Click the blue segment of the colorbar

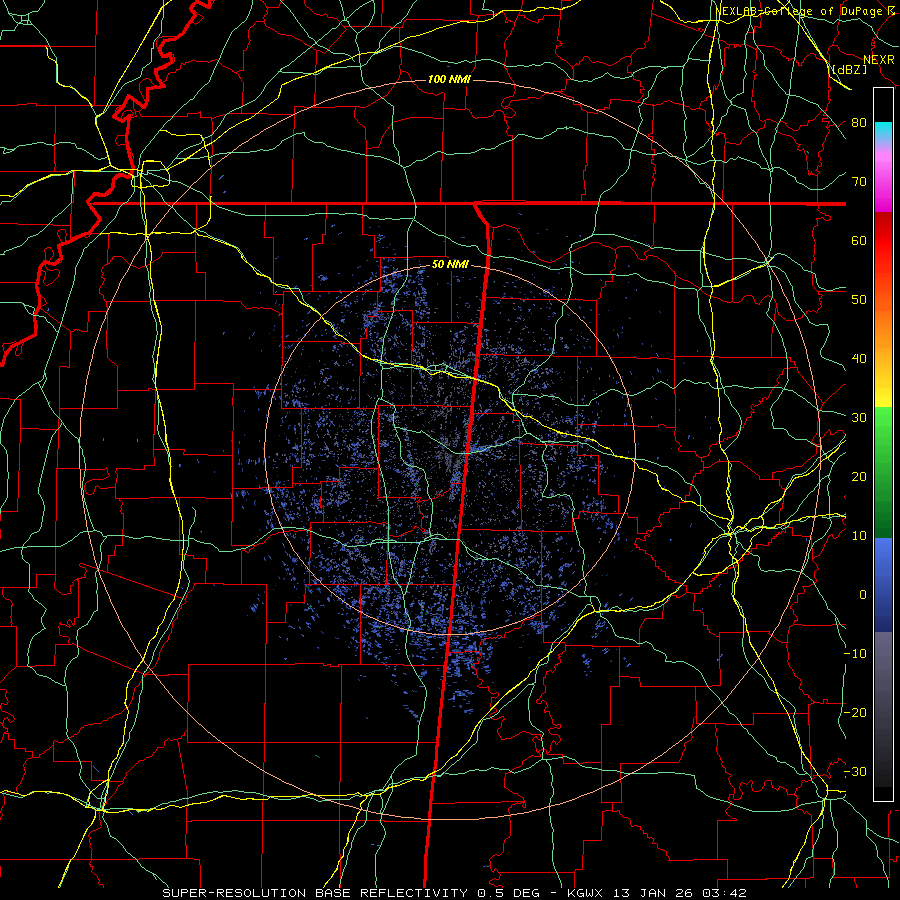point(883,584)
